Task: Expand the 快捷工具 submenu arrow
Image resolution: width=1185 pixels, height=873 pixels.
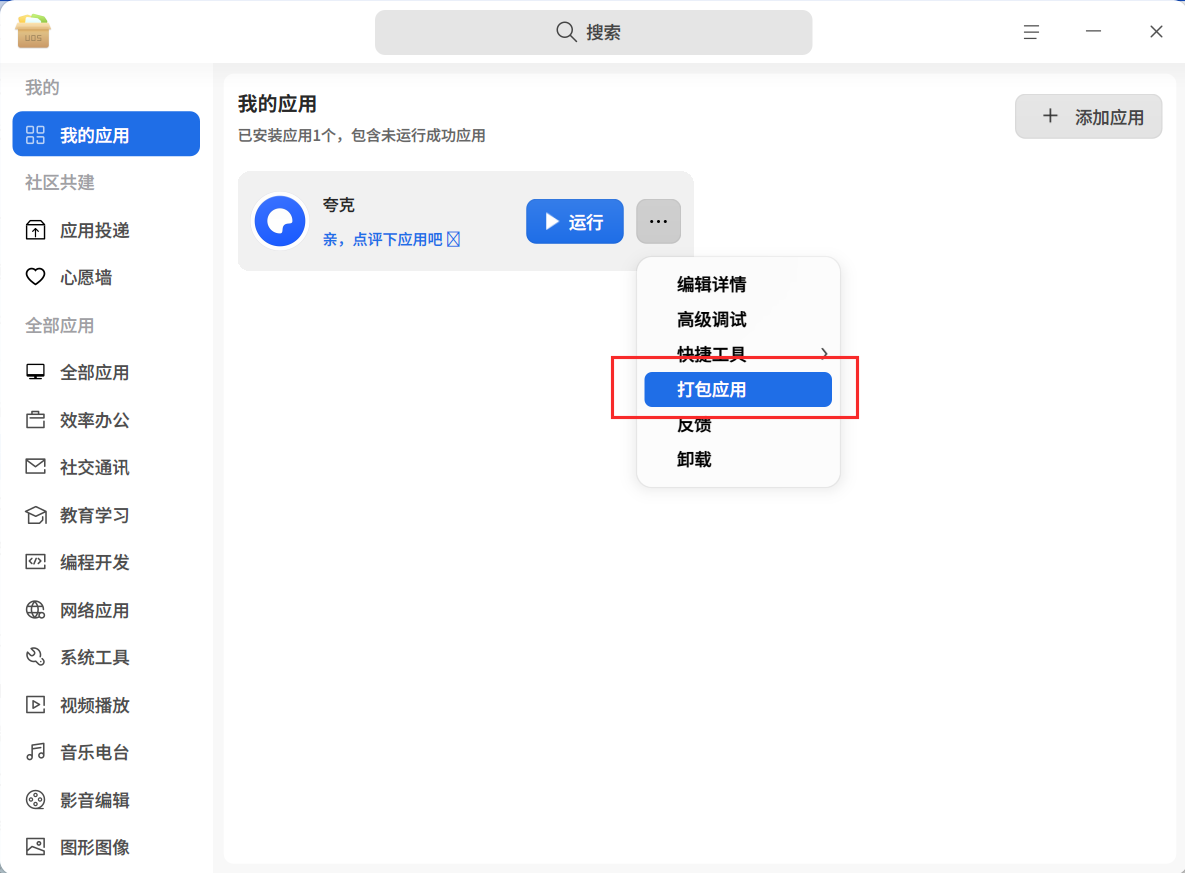Action: point(824,353)
